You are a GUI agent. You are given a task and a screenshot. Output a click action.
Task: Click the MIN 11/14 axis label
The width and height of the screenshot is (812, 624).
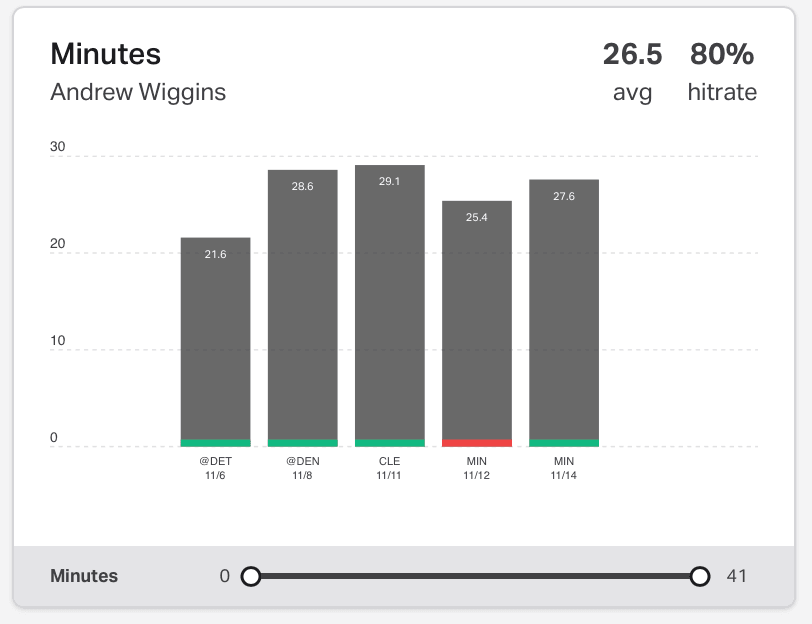[x=563, y=468]
